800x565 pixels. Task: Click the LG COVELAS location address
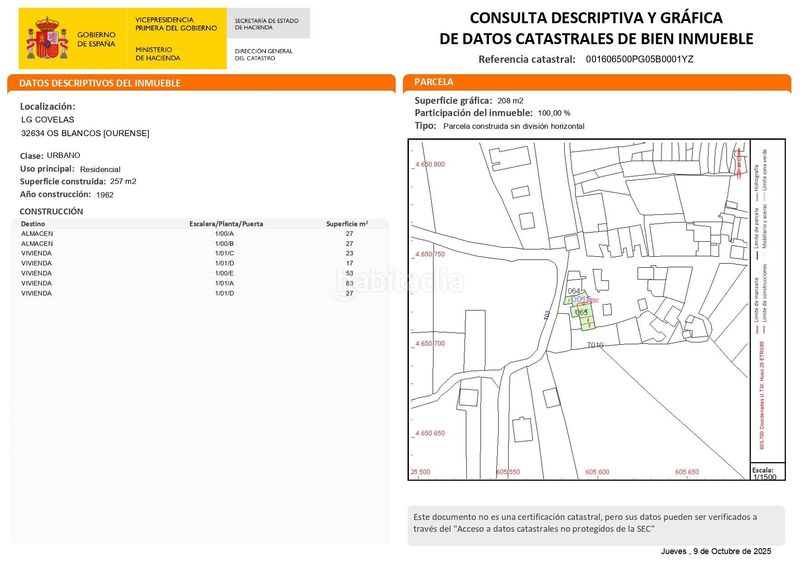coord(47,119)
